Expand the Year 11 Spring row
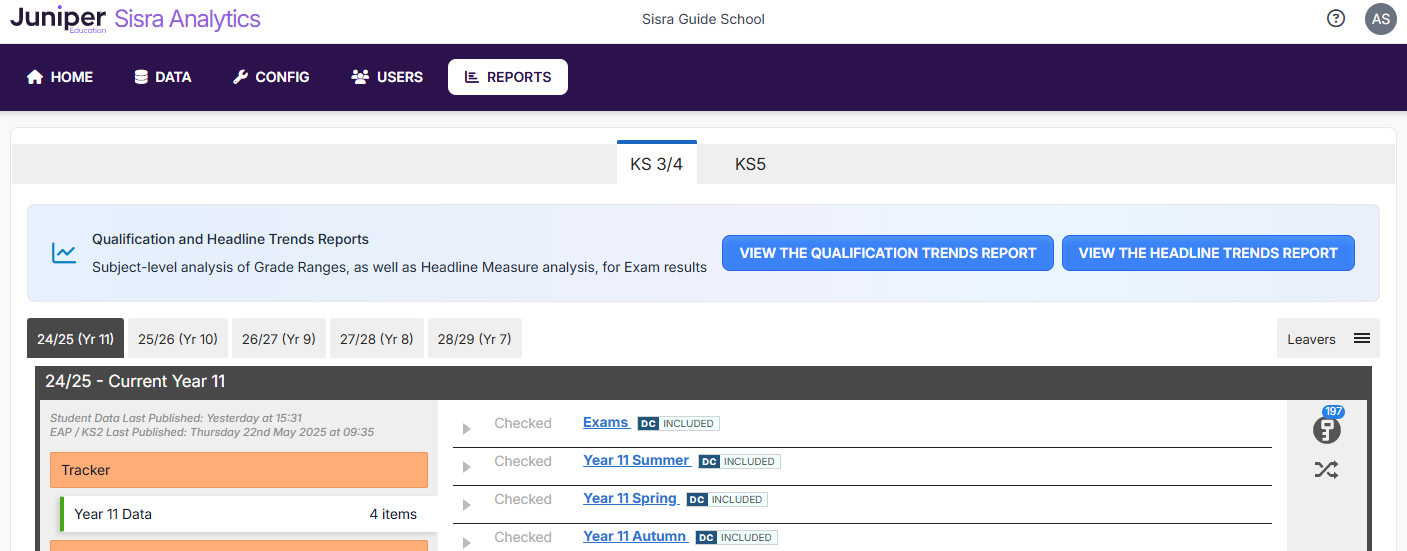 point(466,505)
